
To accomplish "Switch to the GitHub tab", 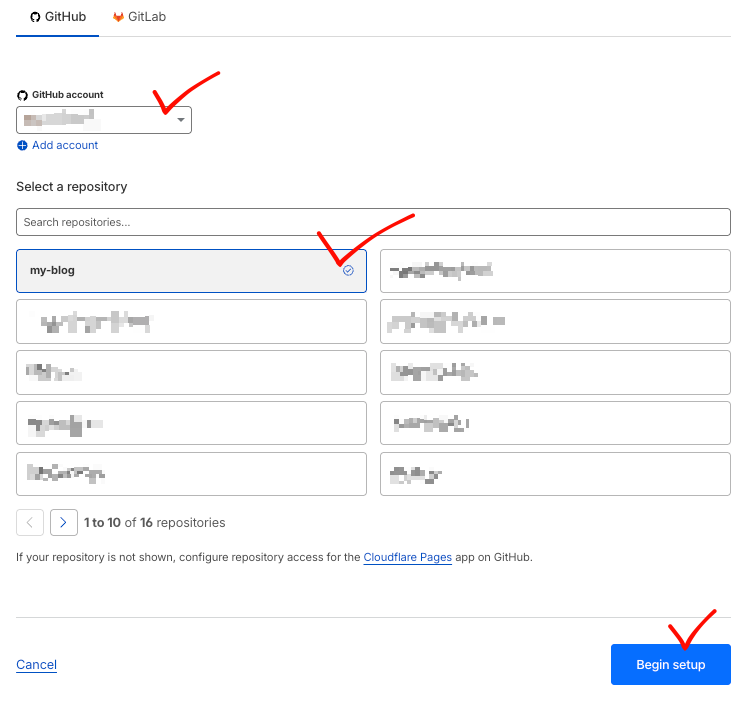I will 57,17.
